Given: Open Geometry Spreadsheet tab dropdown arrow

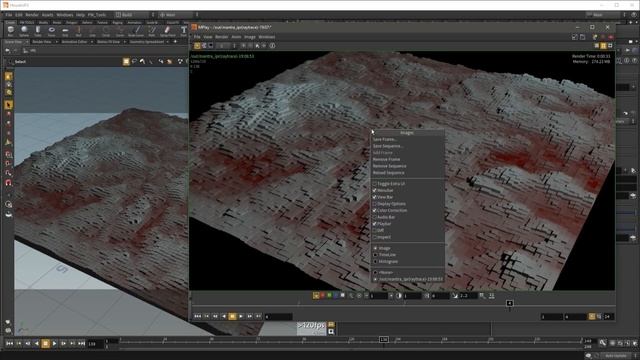Looking at the screenshot, I should [x=167, y=42].
